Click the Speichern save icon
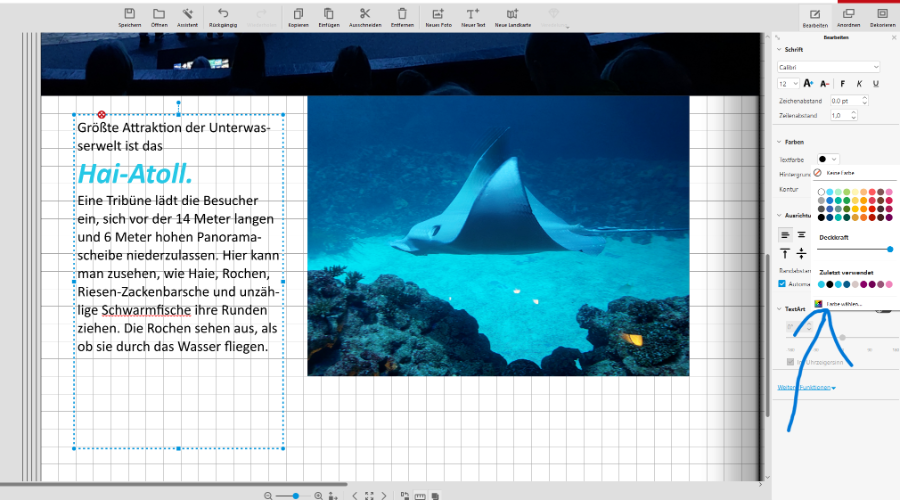 [x=129, y=15]
